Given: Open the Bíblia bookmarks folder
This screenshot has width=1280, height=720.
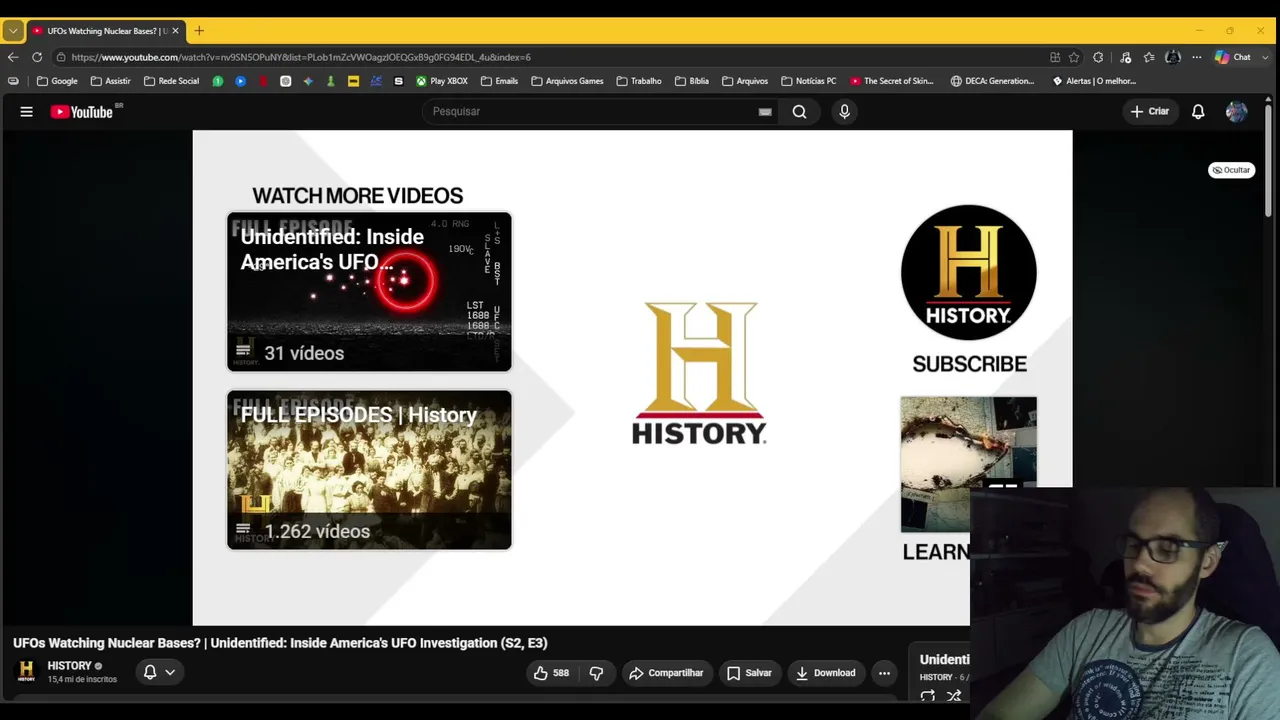Looking at the screenshot, I should (x=692, y=81).
